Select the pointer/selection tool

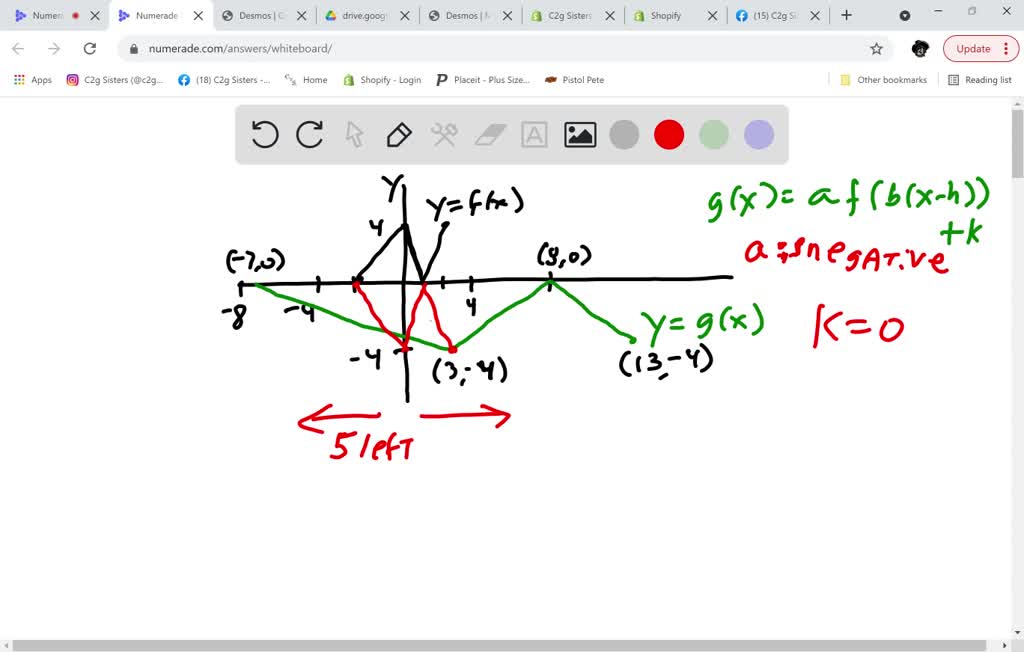click(x=353, y=134)
